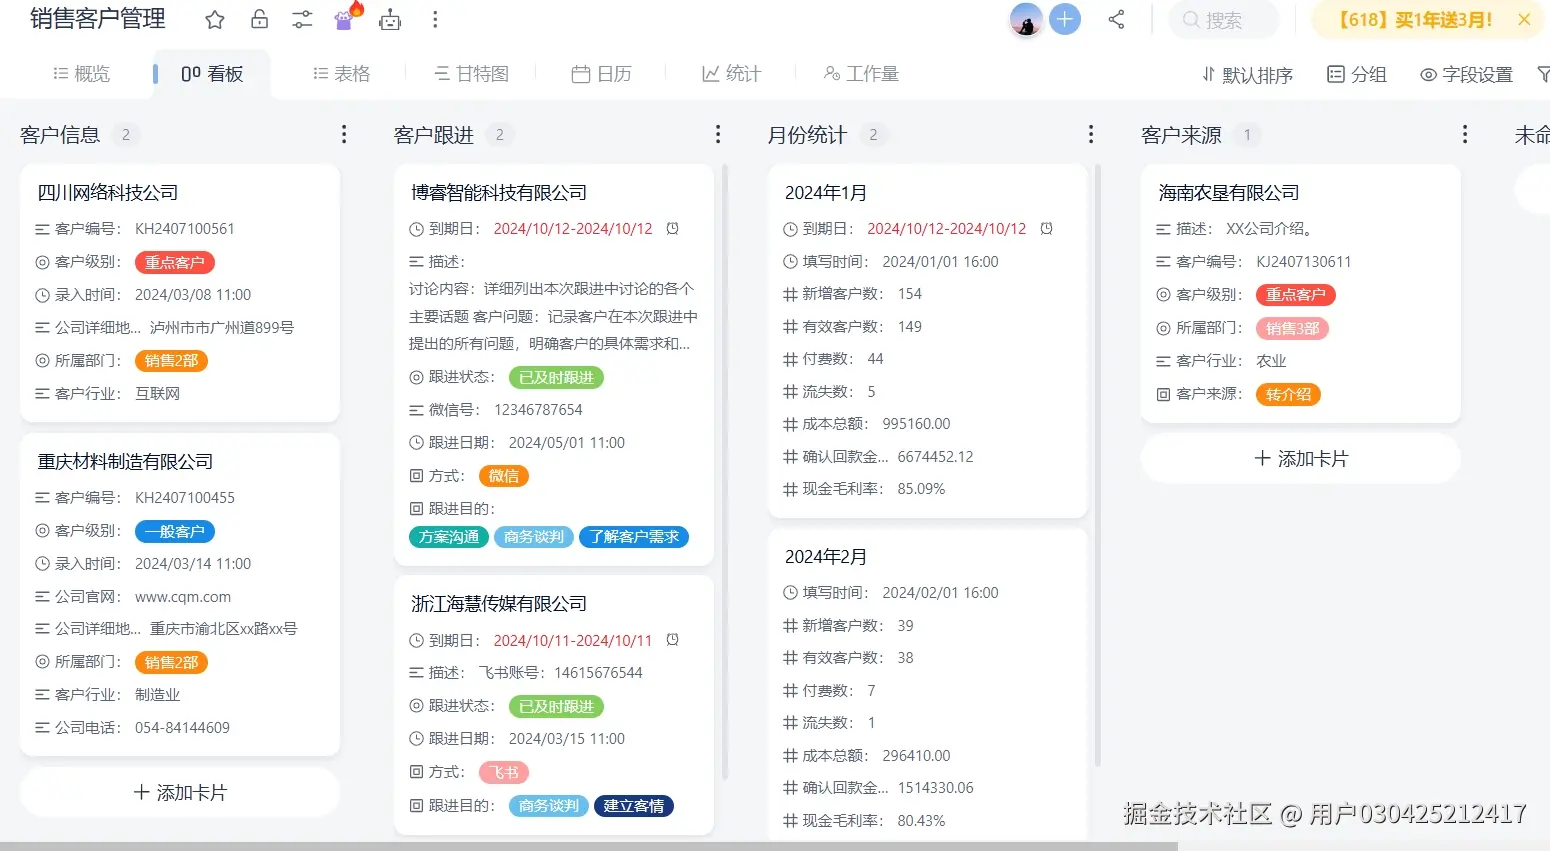
Task: Open the 客户信息 column options menu
Action: (x=344, y=133)
